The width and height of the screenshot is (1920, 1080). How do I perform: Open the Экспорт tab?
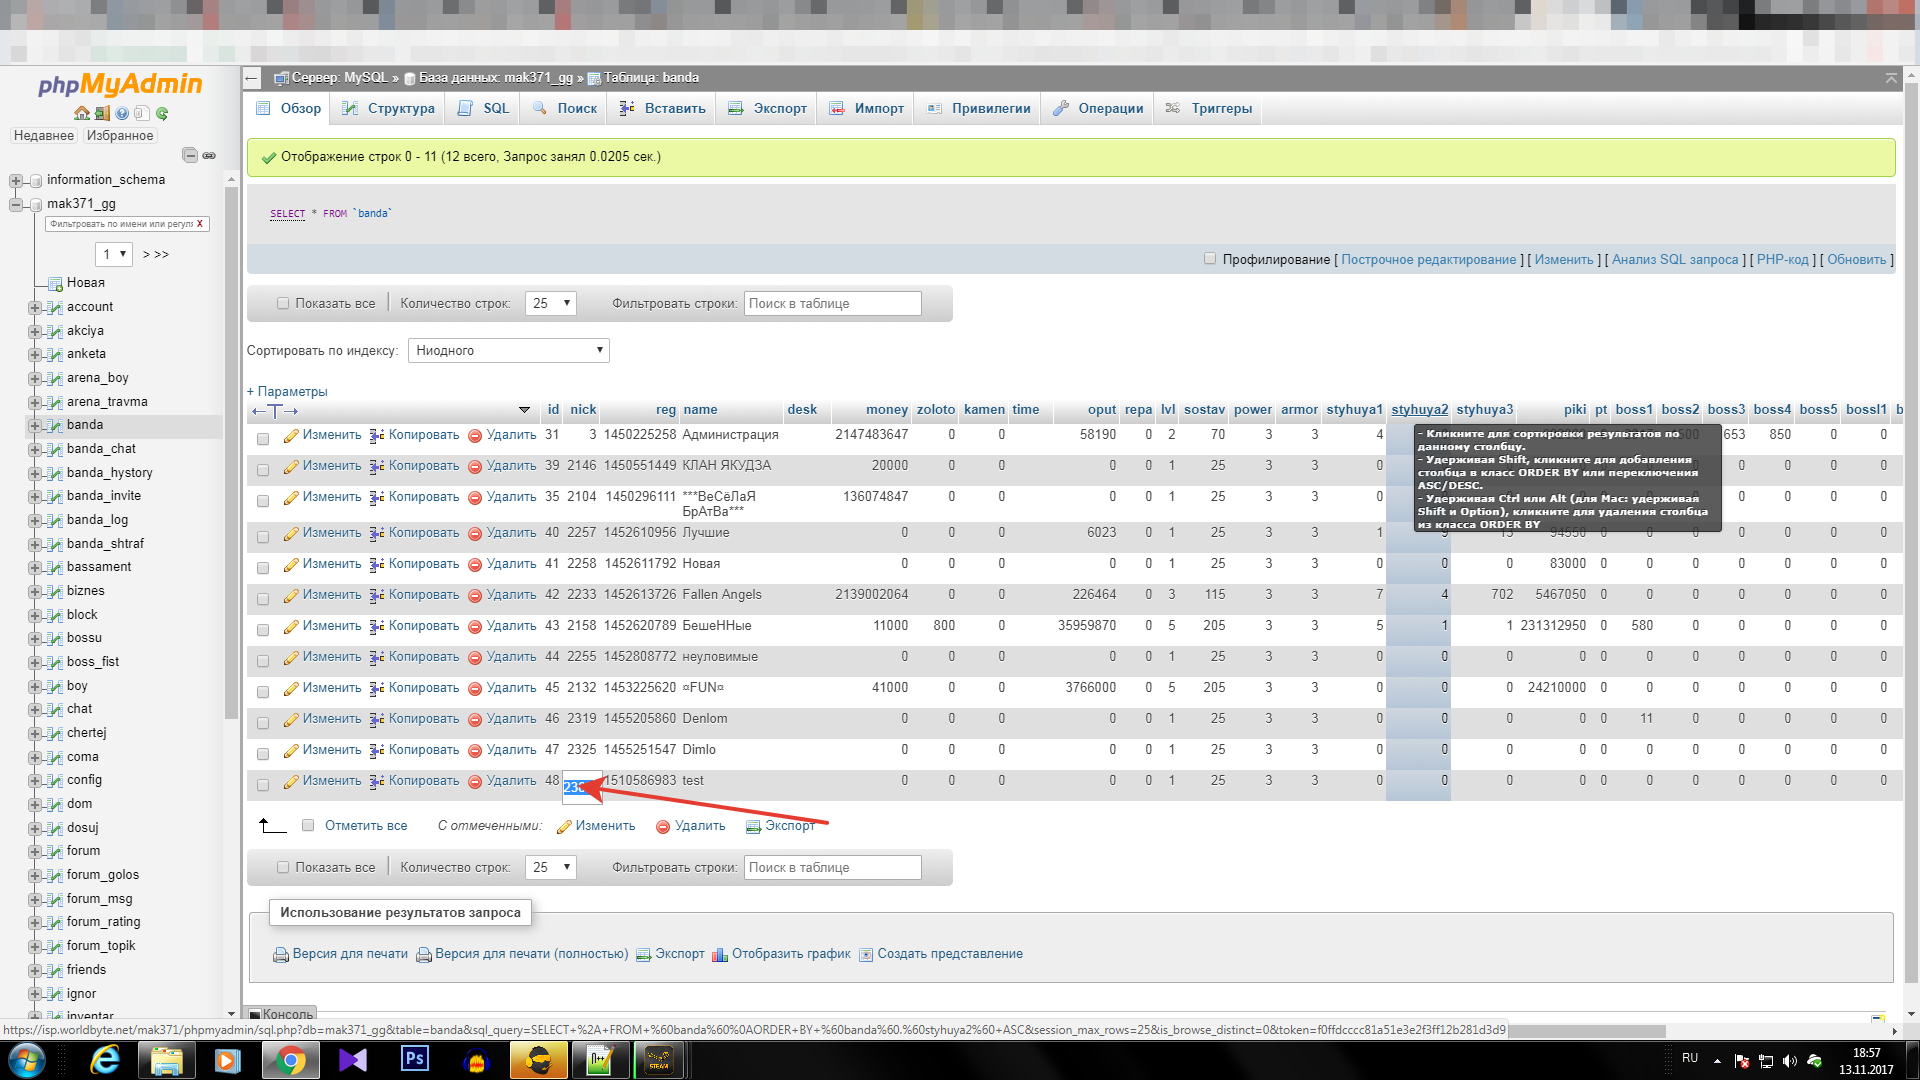(x=768, y=109)
